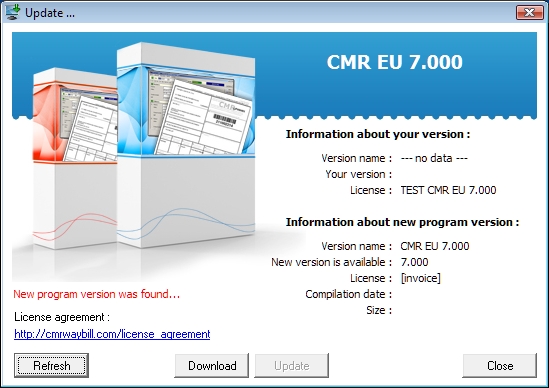The height and width of the screenshot is (388, 549).
Task: Click the update icon in the title bar
Action: [13, 12]
